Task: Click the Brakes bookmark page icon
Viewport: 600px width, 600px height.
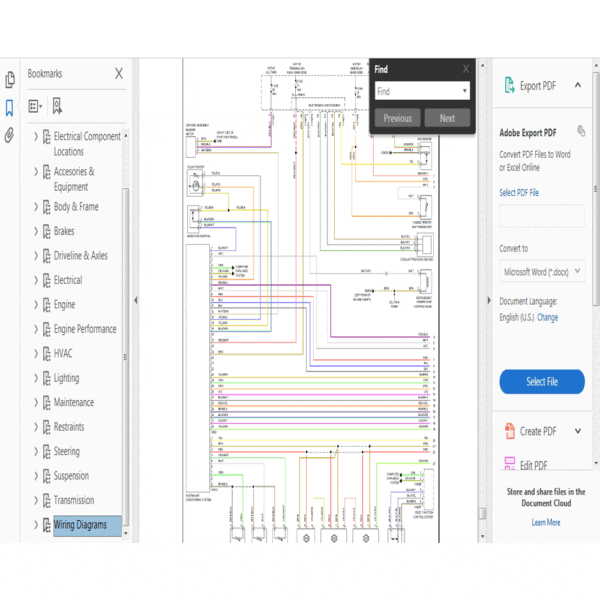Action: 46,232
